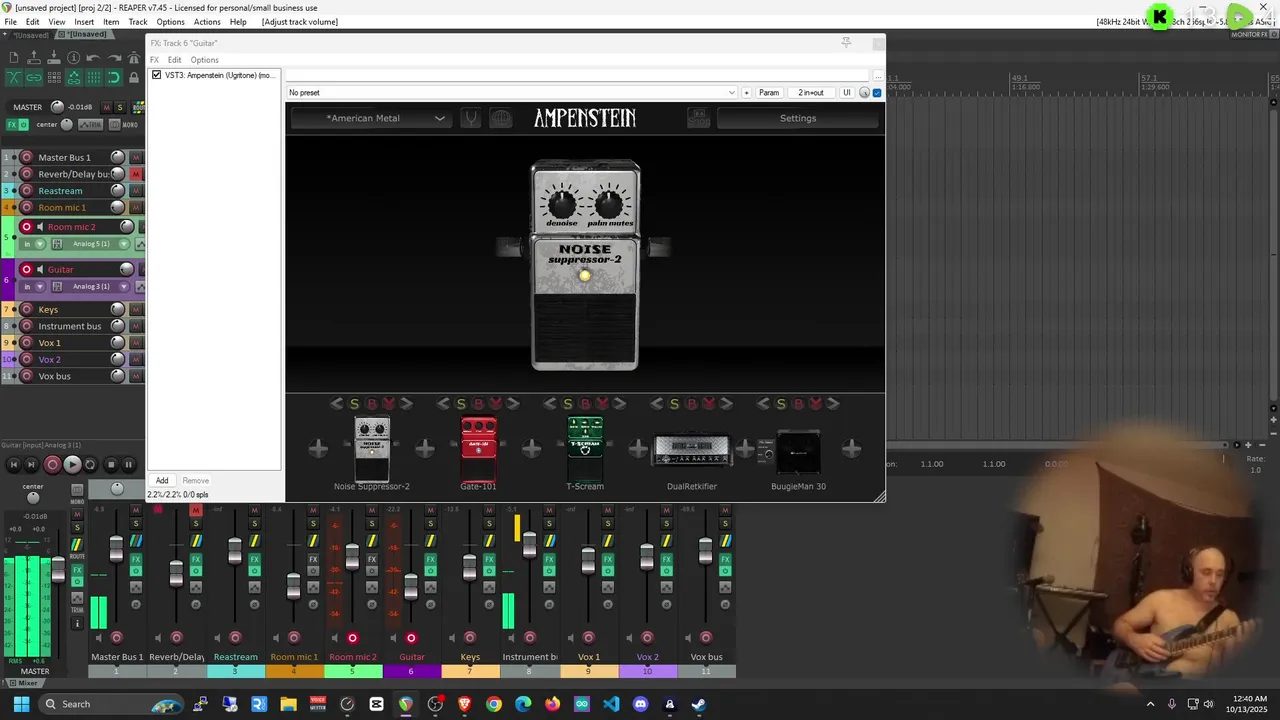Click the padlock locking toolbar icon
1280x720 pixels.
pos(134,77)
